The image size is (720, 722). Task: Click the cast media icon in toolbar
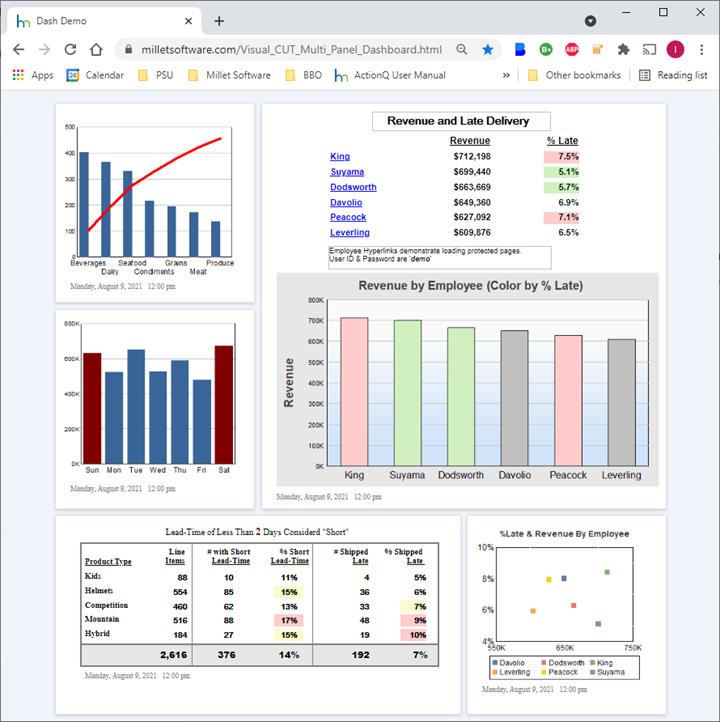[x=649, y=49]
